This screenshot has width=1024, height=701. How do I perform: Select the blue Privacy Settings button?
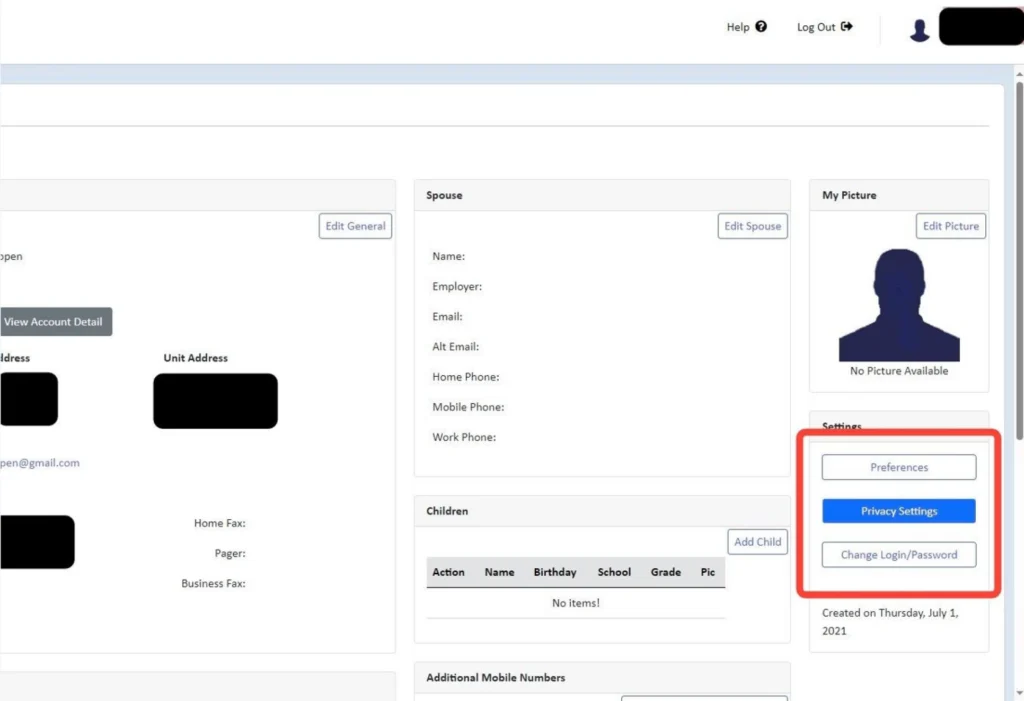coord(898,511)
